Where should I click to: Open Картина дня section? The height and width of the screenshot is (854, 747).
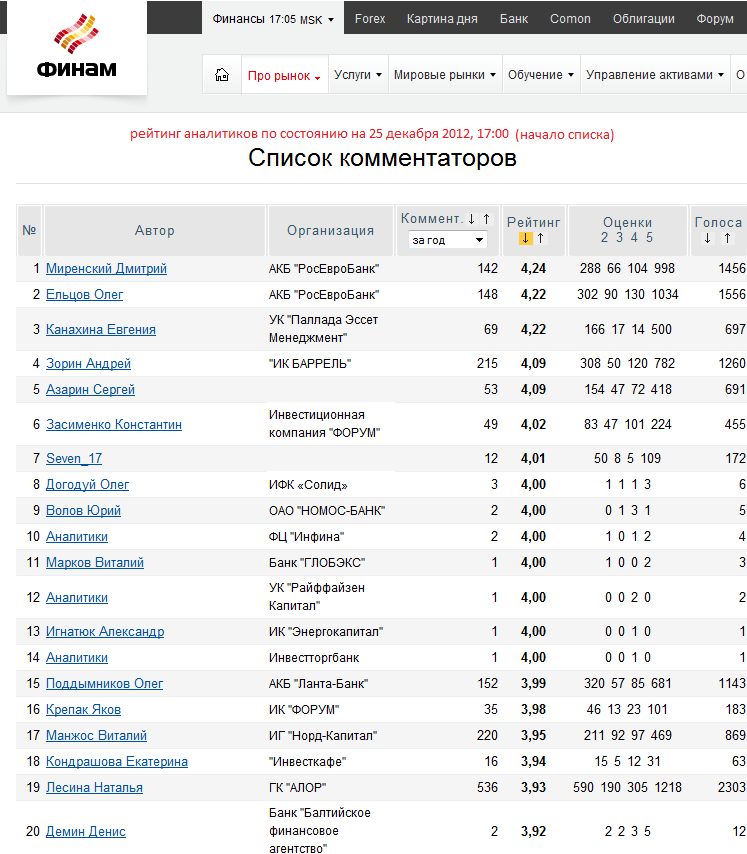(442, 19)
